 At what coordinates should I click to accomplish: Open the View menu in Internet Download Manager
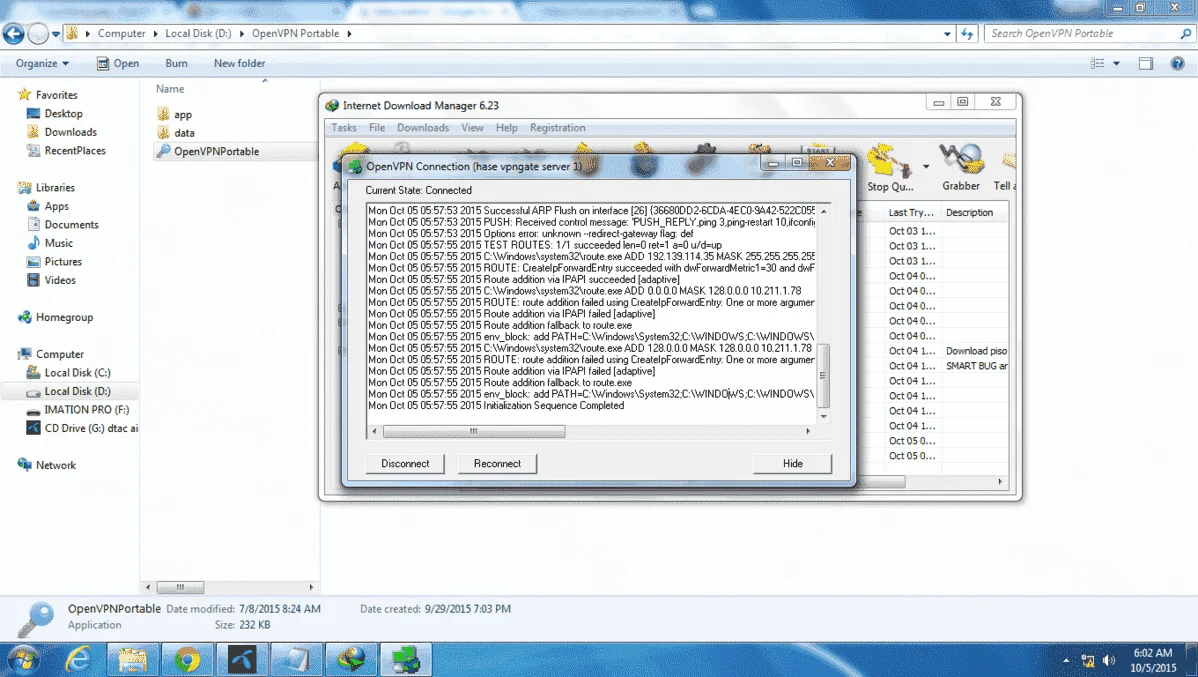pos(472,128)
